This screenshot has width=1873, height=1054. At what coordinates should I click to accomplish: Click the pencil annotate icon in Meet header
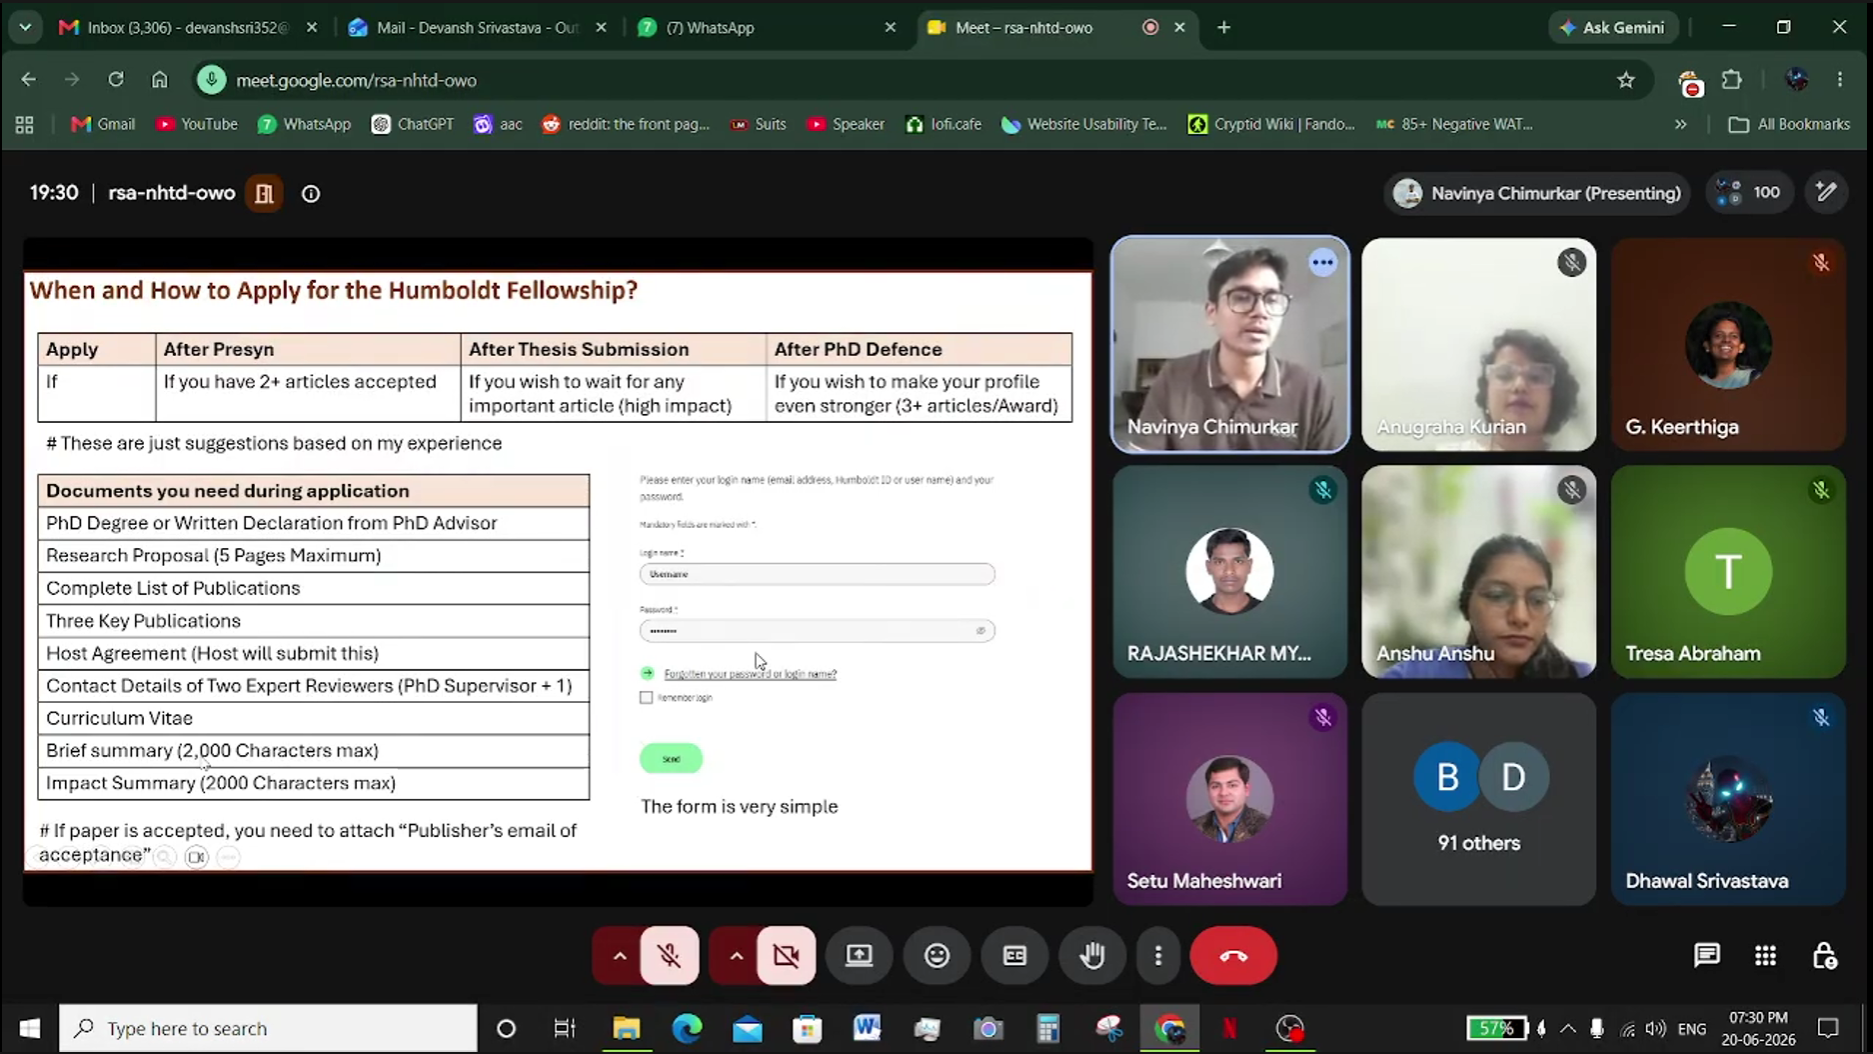click(x=1826, y=193)
